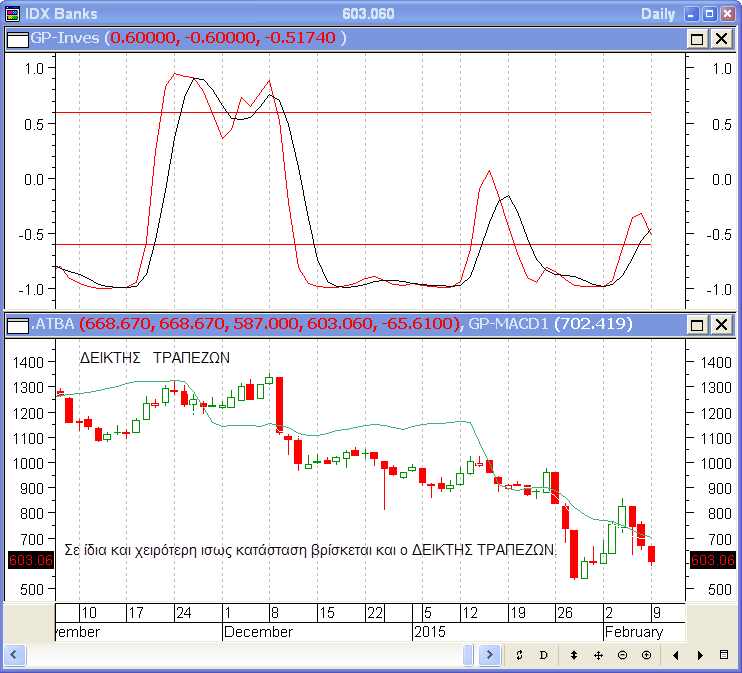Screen dimensions: 742x673
Task: Click the vertical rescale arrows icon
Action: (x=574, y=655)
